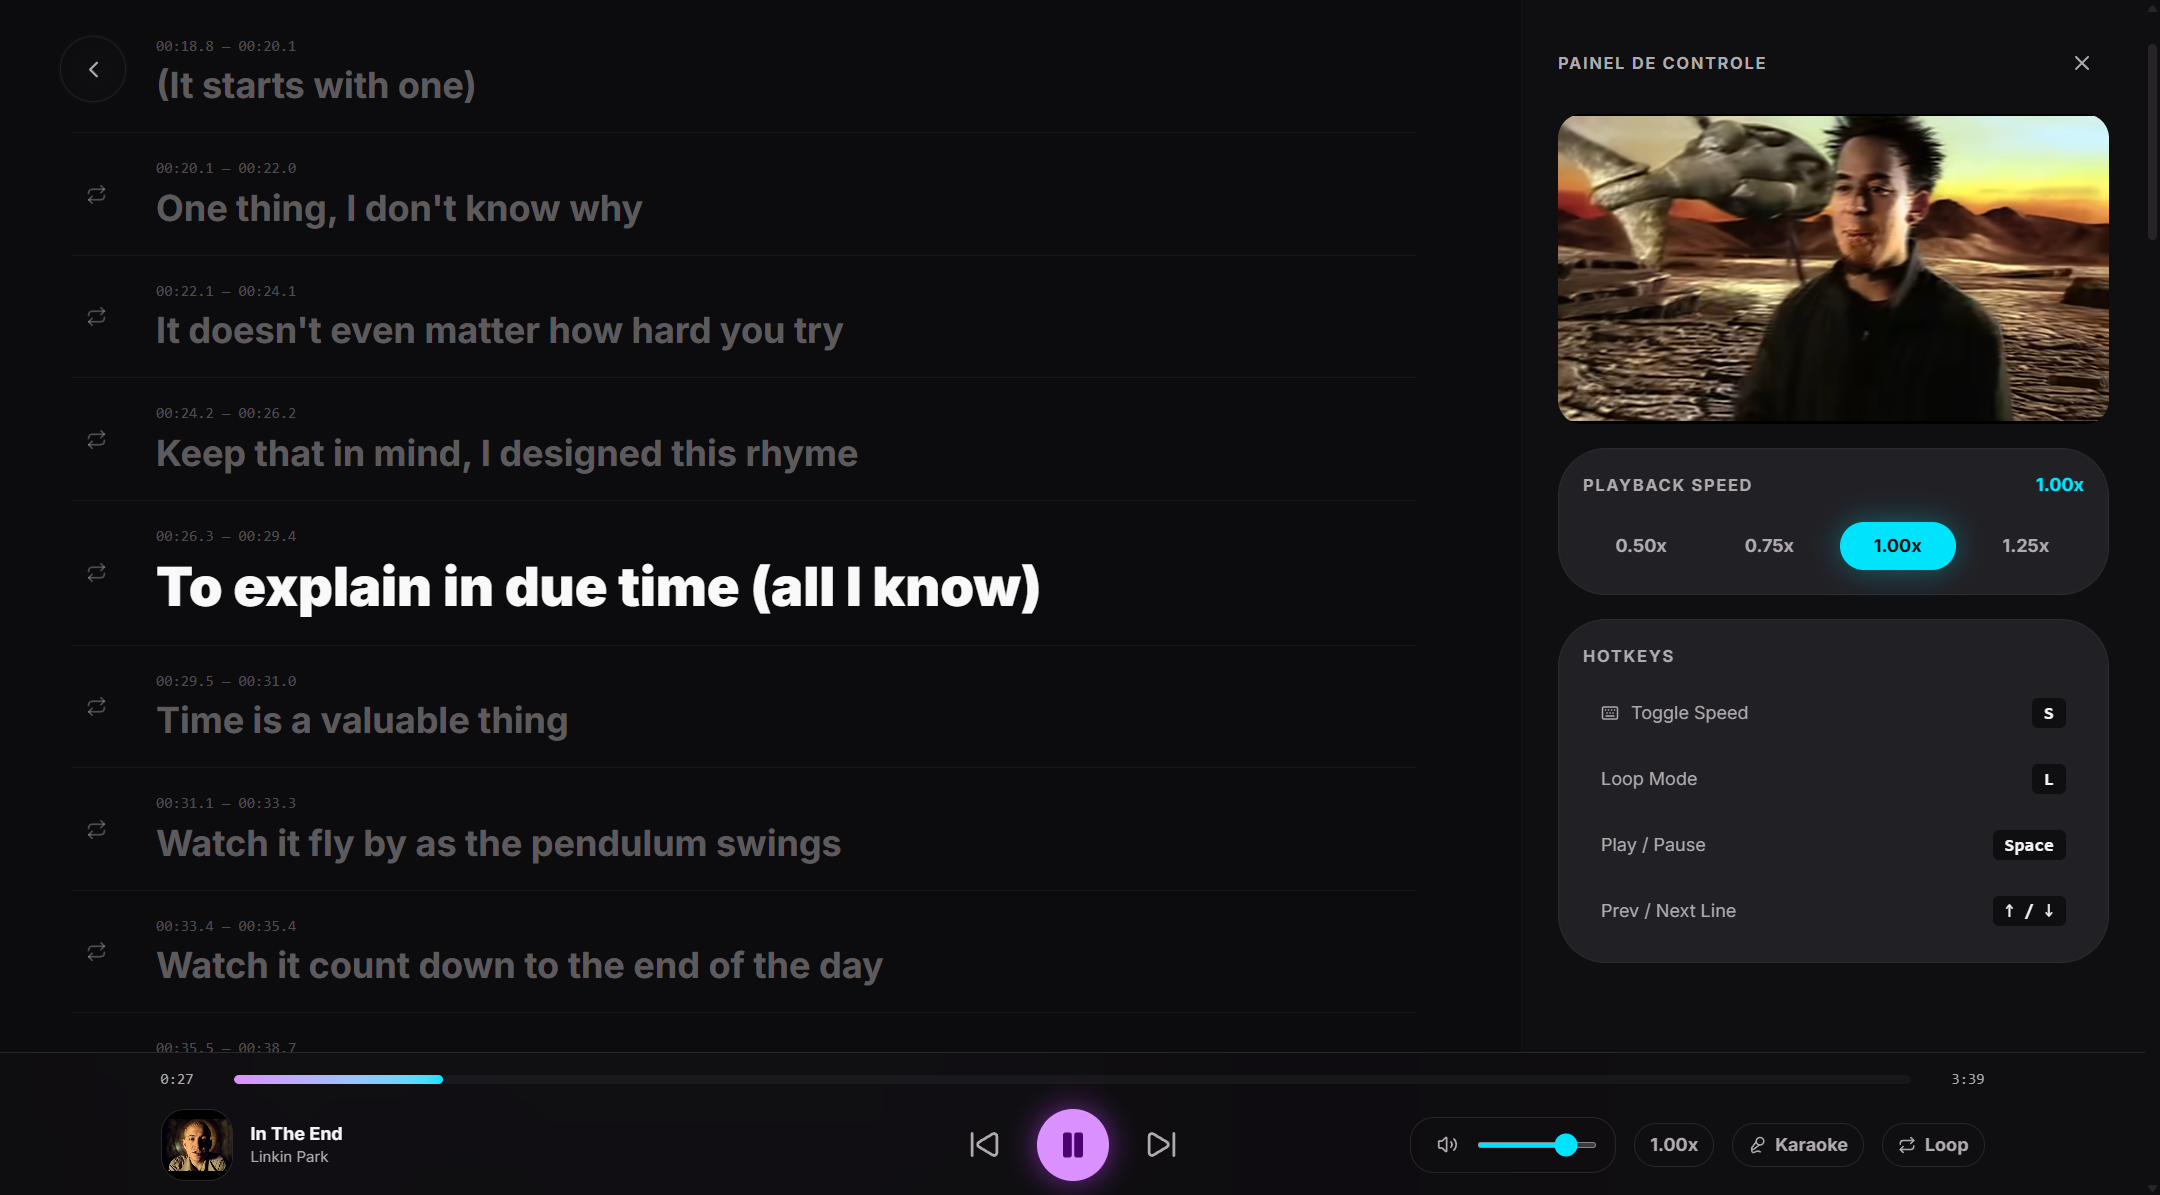The image size is (2160, 1195).
Task: Click the song title In The End
Action: [x=296, y=1133]
